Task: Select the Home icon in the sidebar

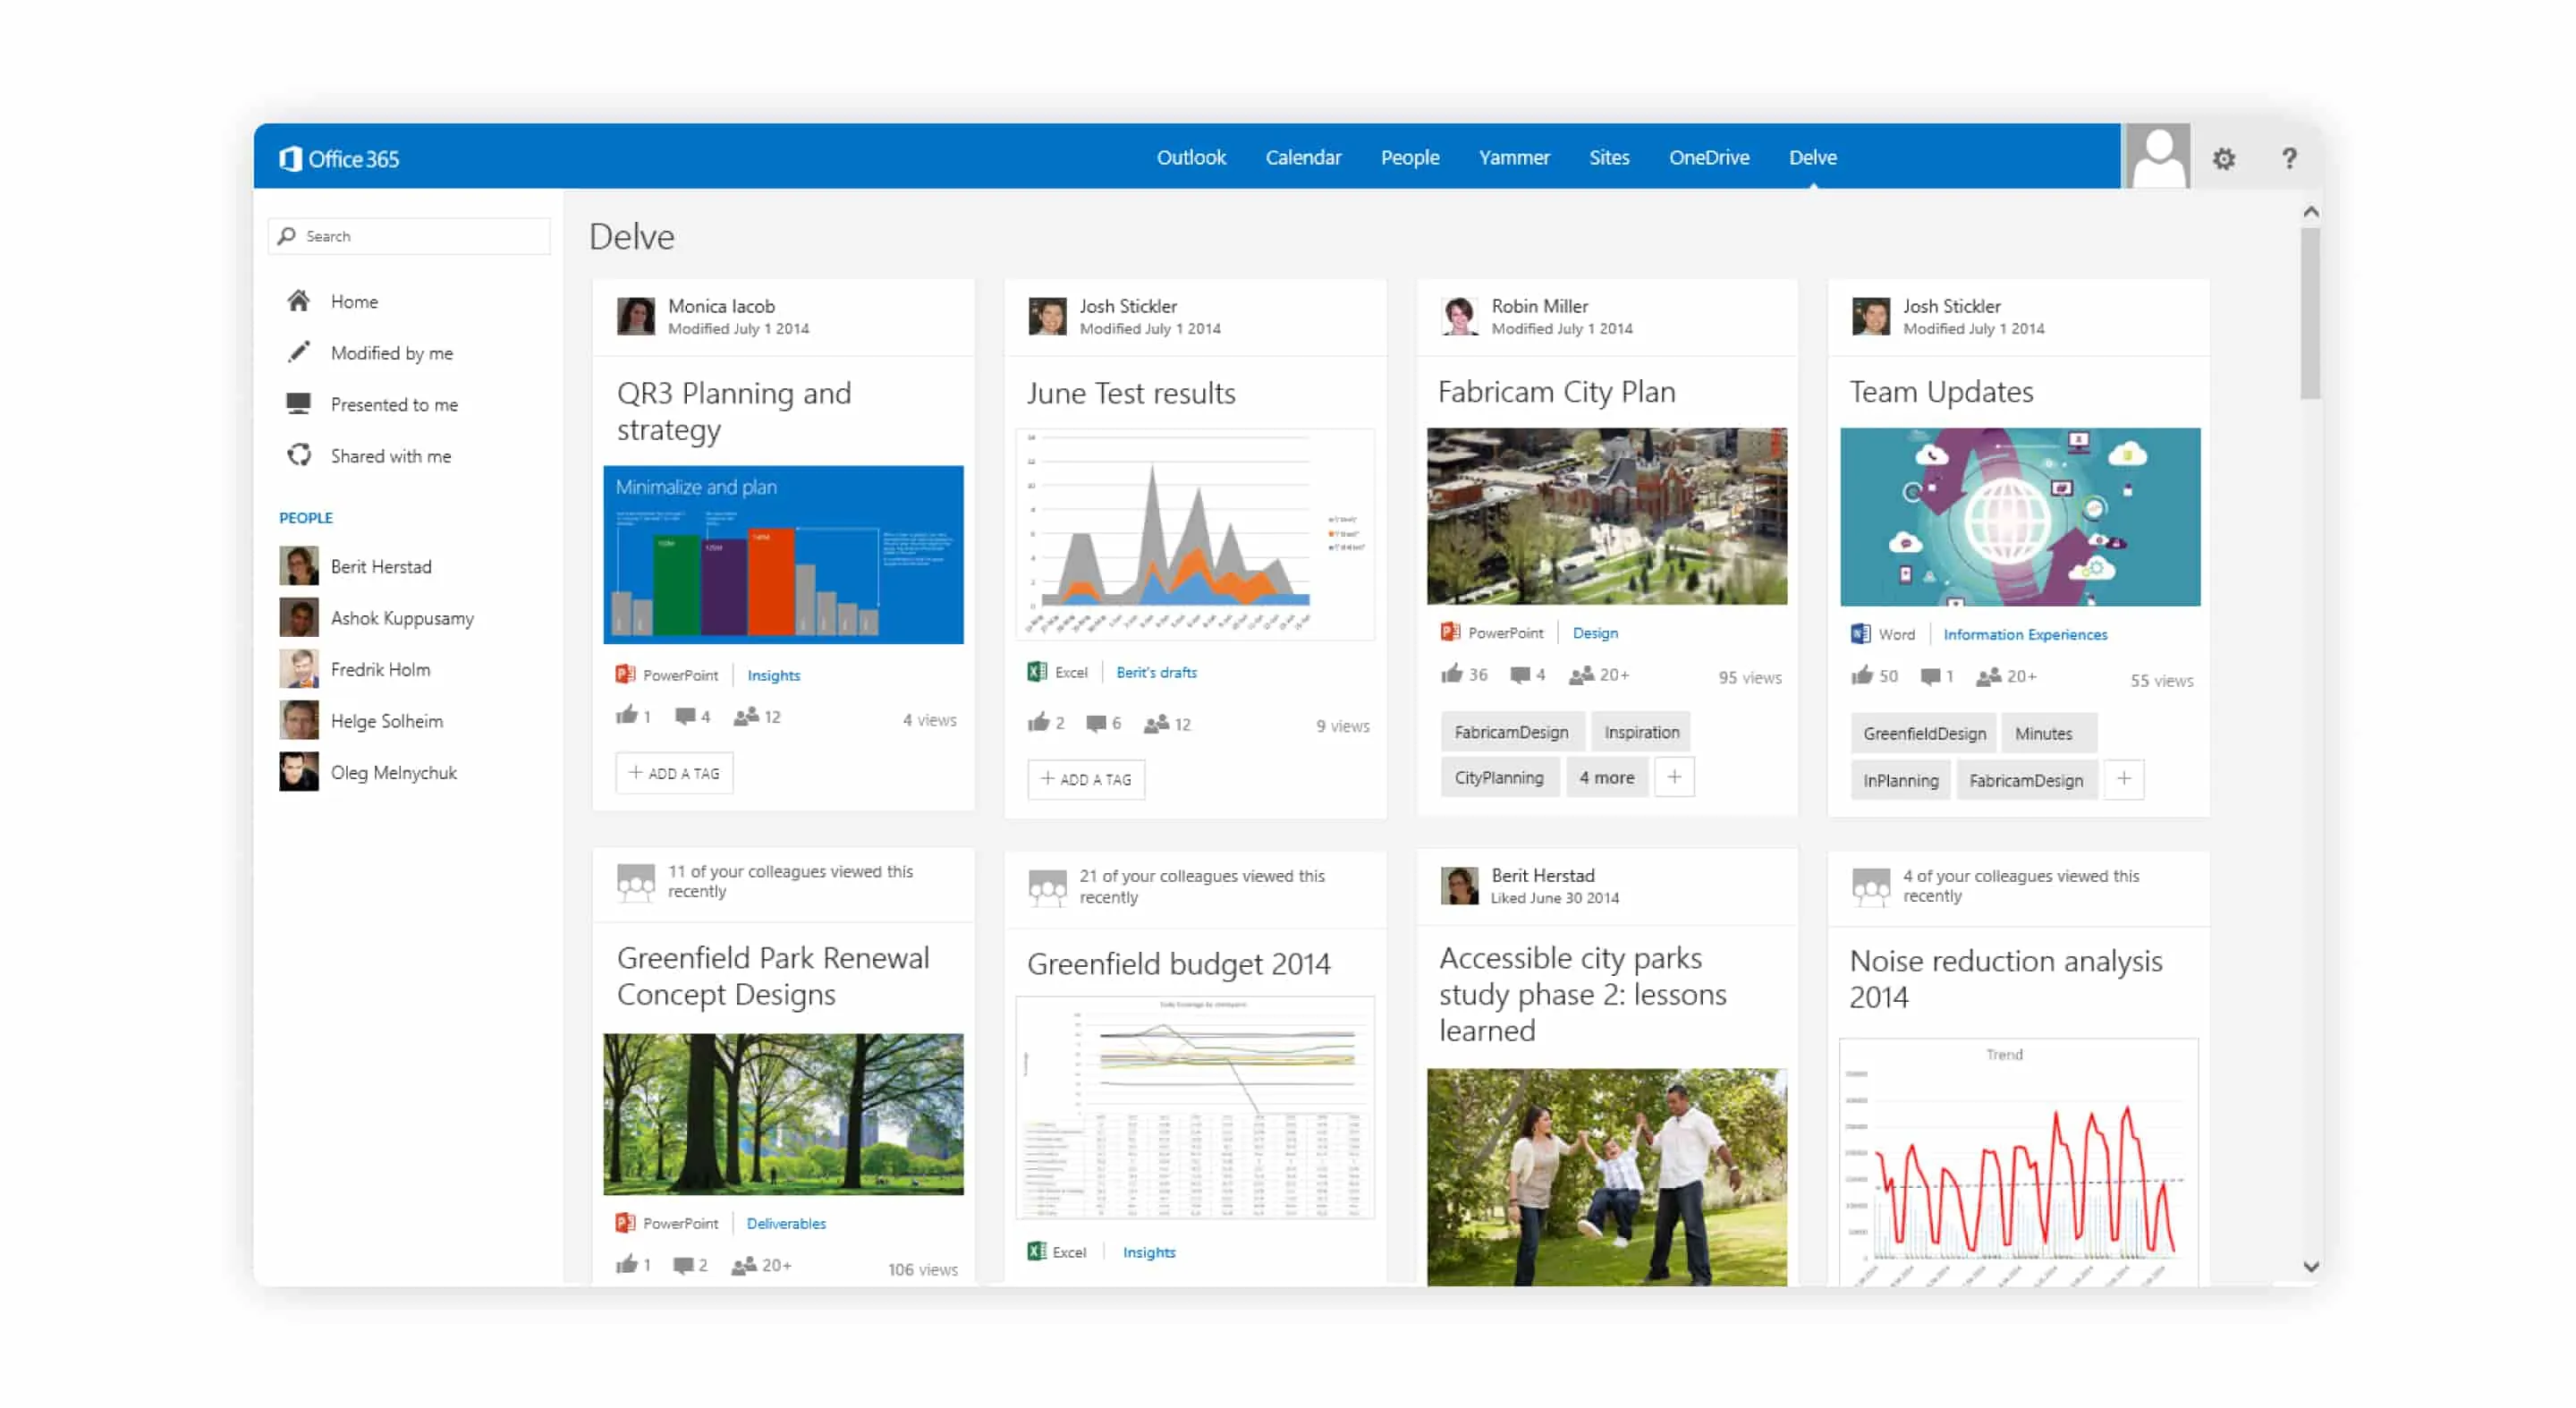Action: (298, 300)
